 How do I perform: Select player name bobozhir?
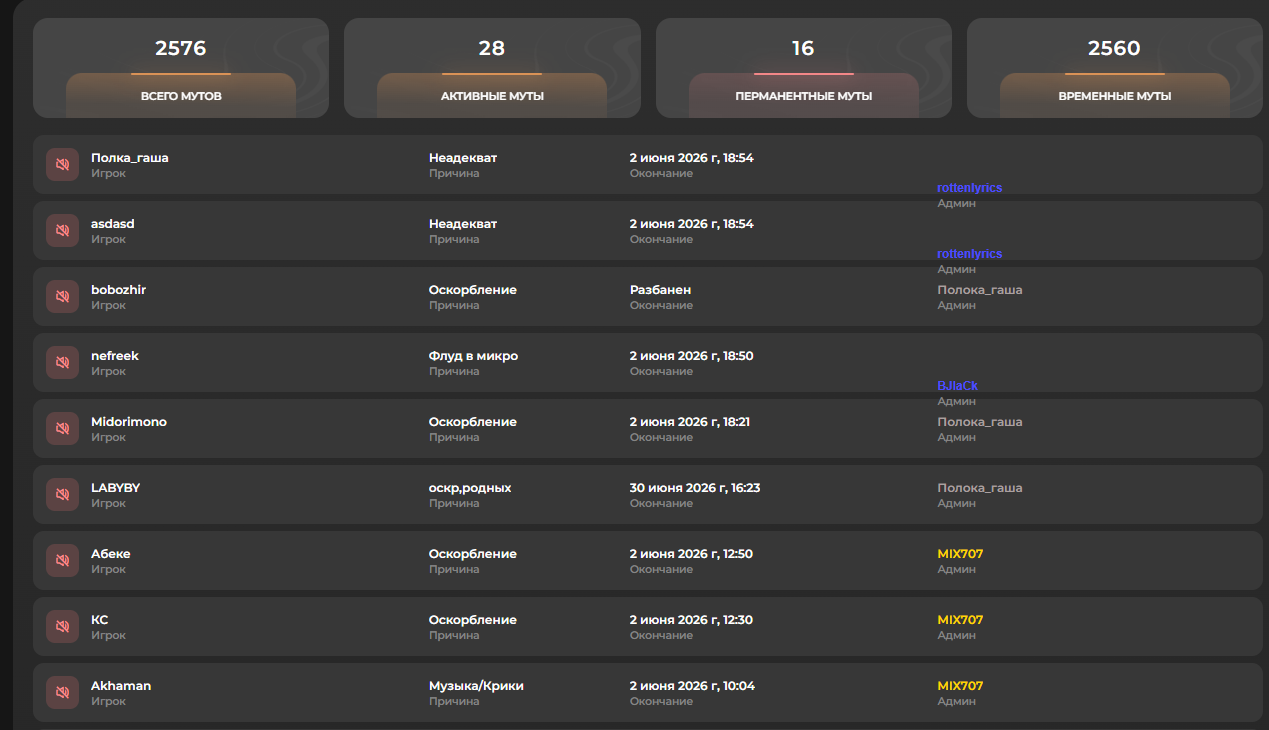119,290
